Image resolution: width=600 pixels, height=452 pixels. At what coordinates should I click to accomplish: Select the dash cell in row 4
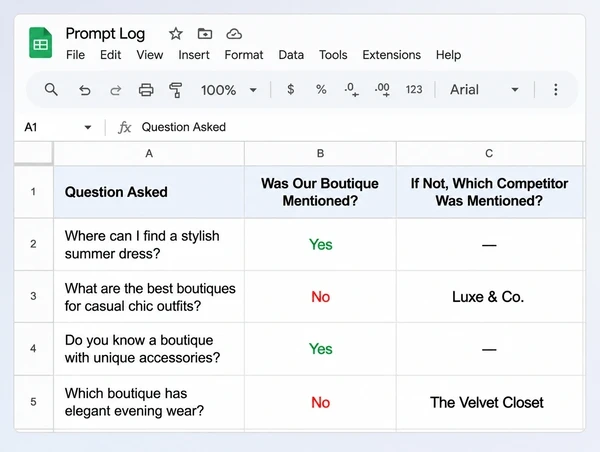point(490,349)
